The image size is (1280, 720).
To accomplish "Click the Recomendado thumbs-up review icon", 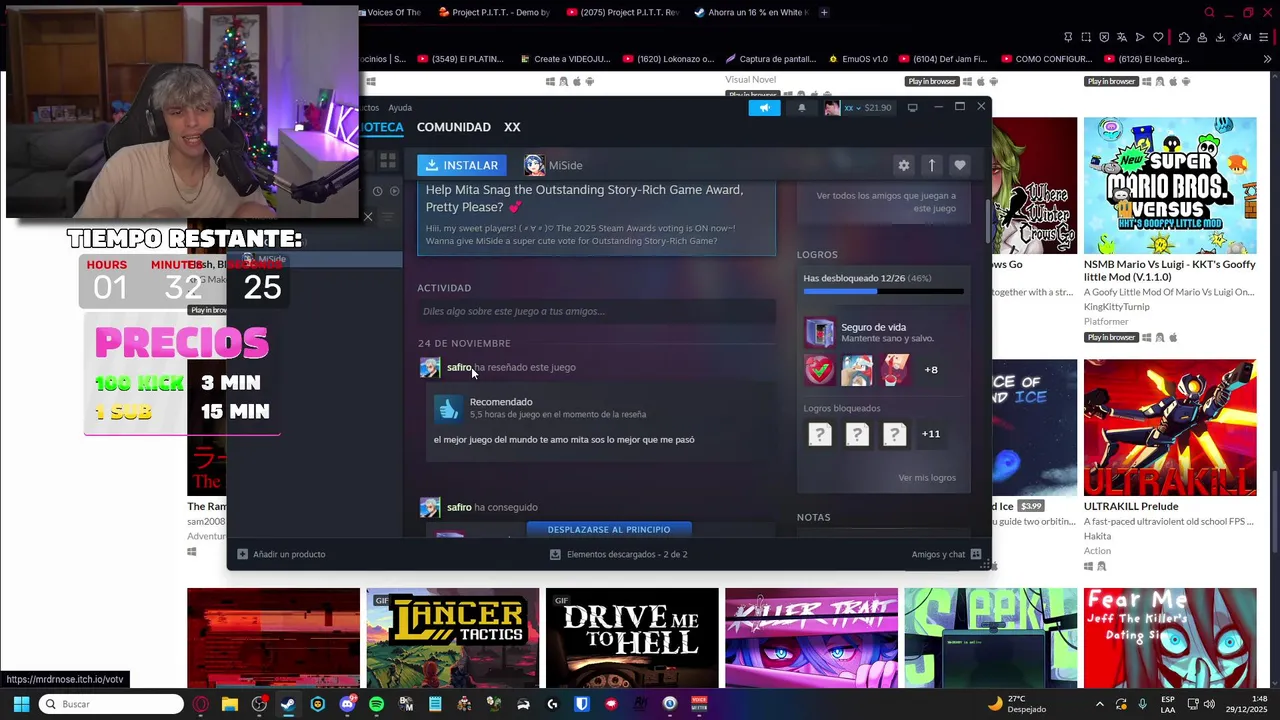I will [x=449, y=408].
